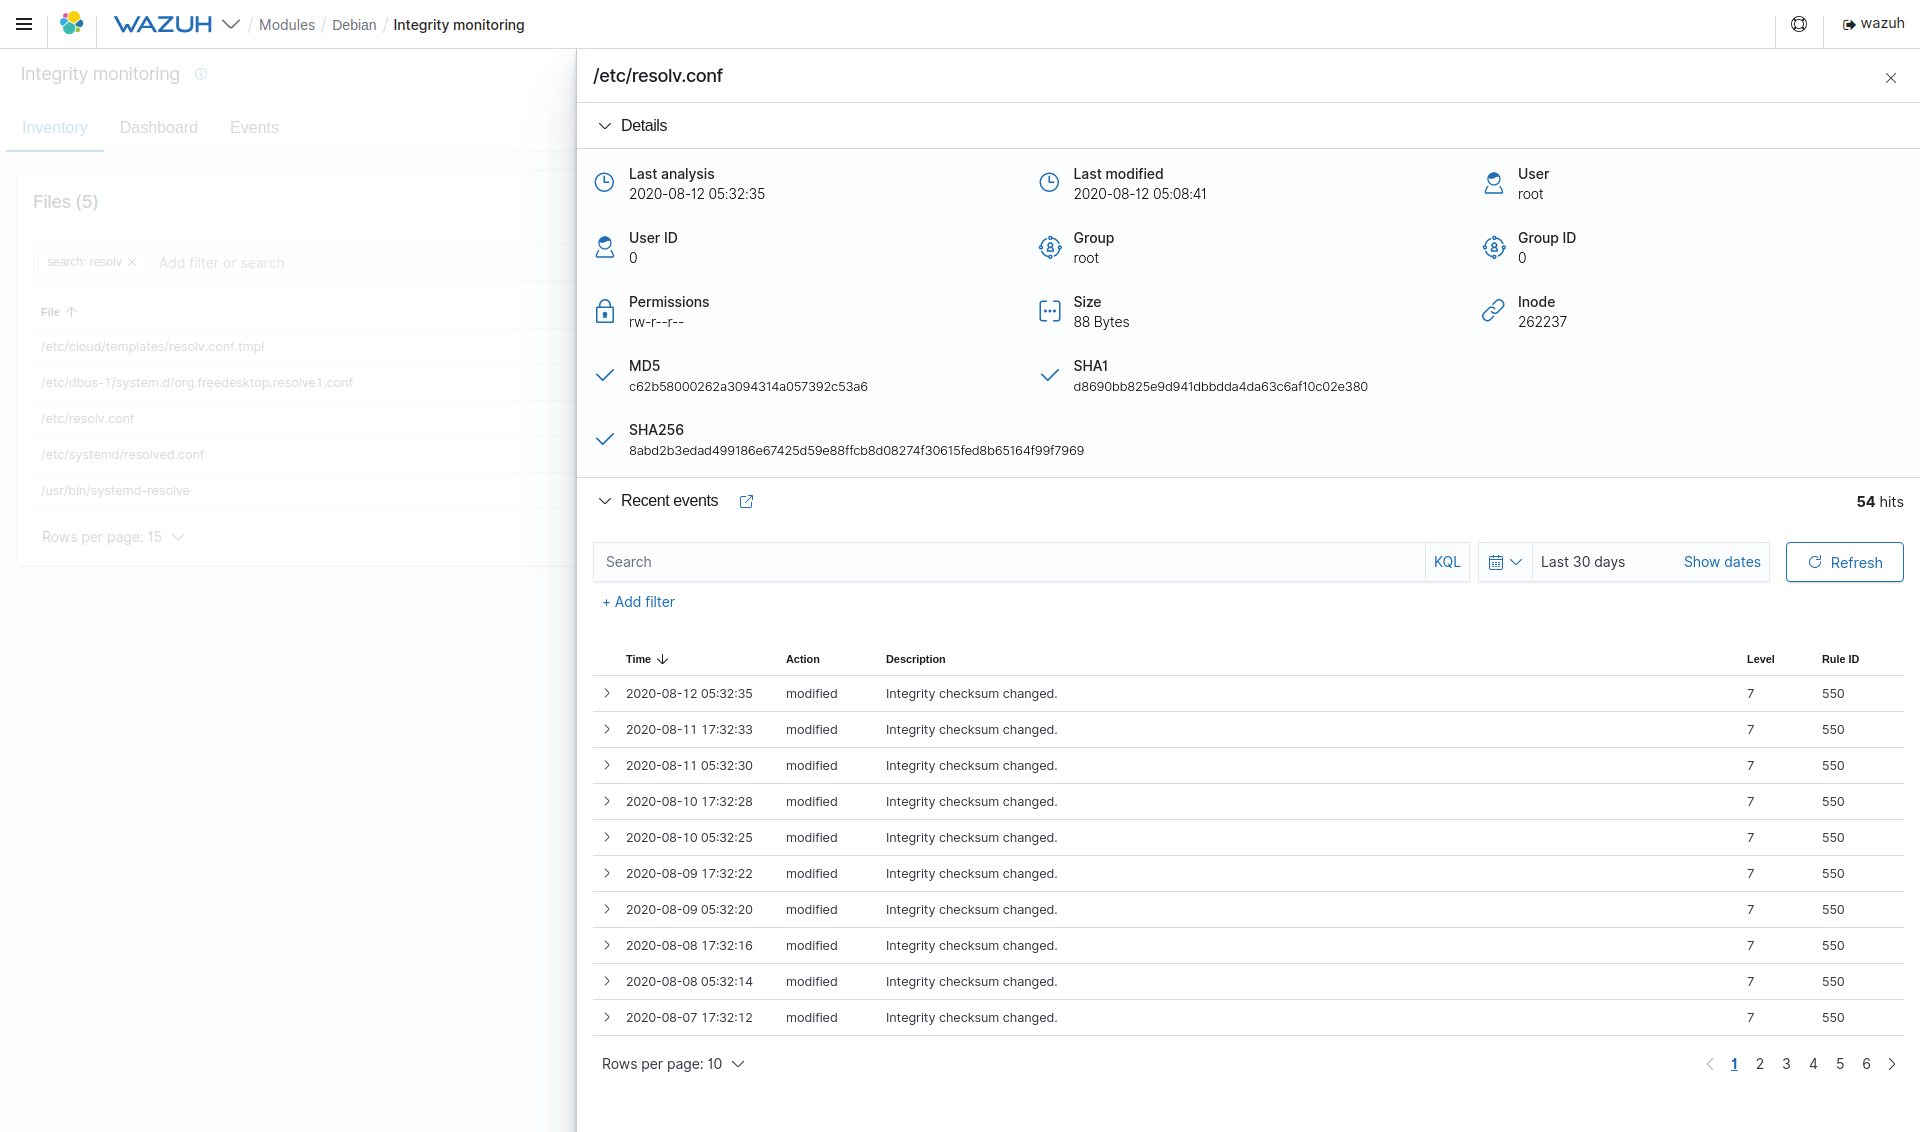Viewport: 1920px width, 1132px height.
Task: Go to events page 6
Action: tap(1866, 1064)
